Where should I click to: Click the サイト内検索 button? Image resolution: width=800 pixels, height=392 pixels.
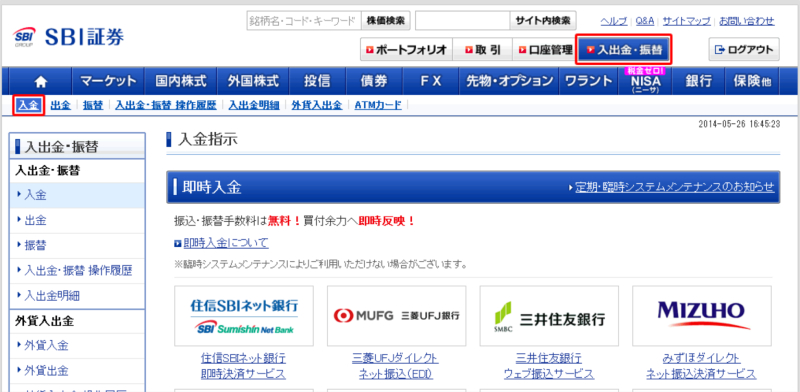(542, 21)
